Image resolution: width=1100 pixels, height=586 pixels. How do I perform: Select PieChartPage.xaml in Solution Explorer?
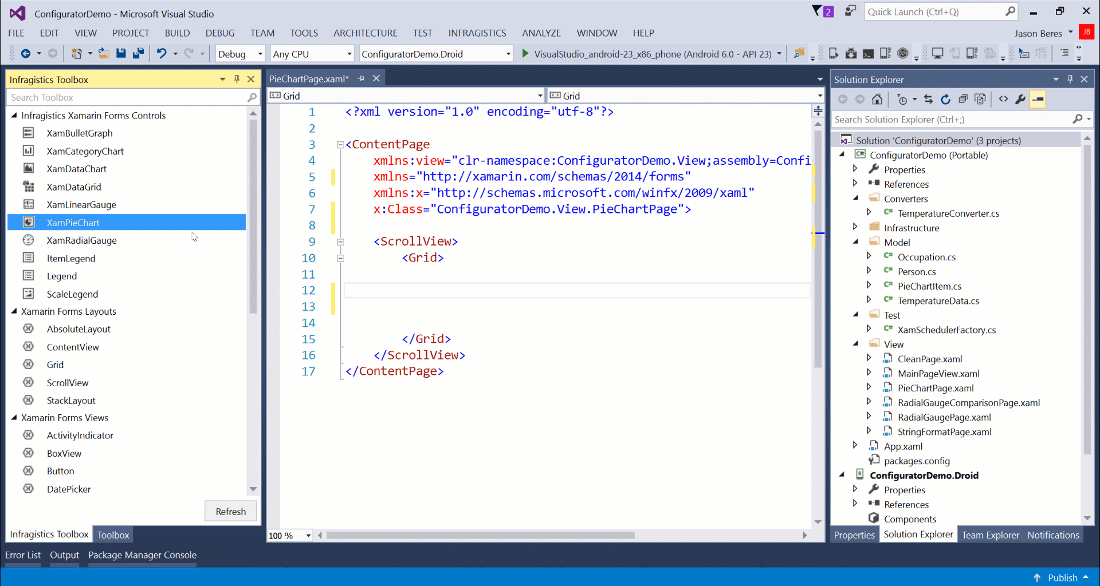(935, 388)
